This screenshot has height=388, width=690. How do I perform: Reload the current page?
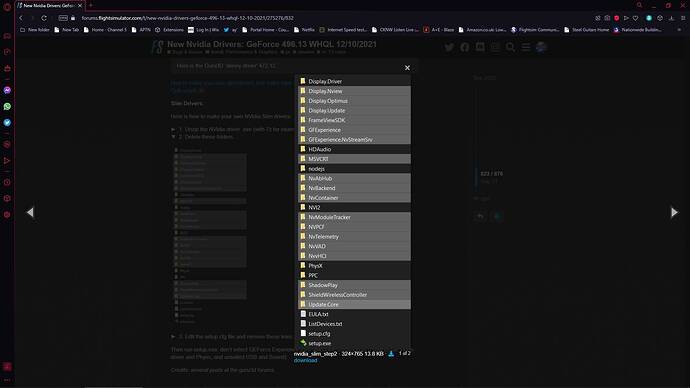coord(44,18)
